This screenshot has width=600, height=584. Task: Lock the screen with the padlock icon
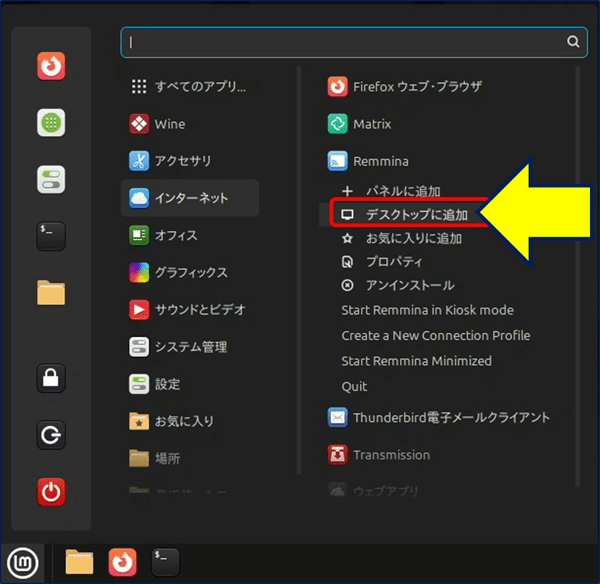point(51,378)
